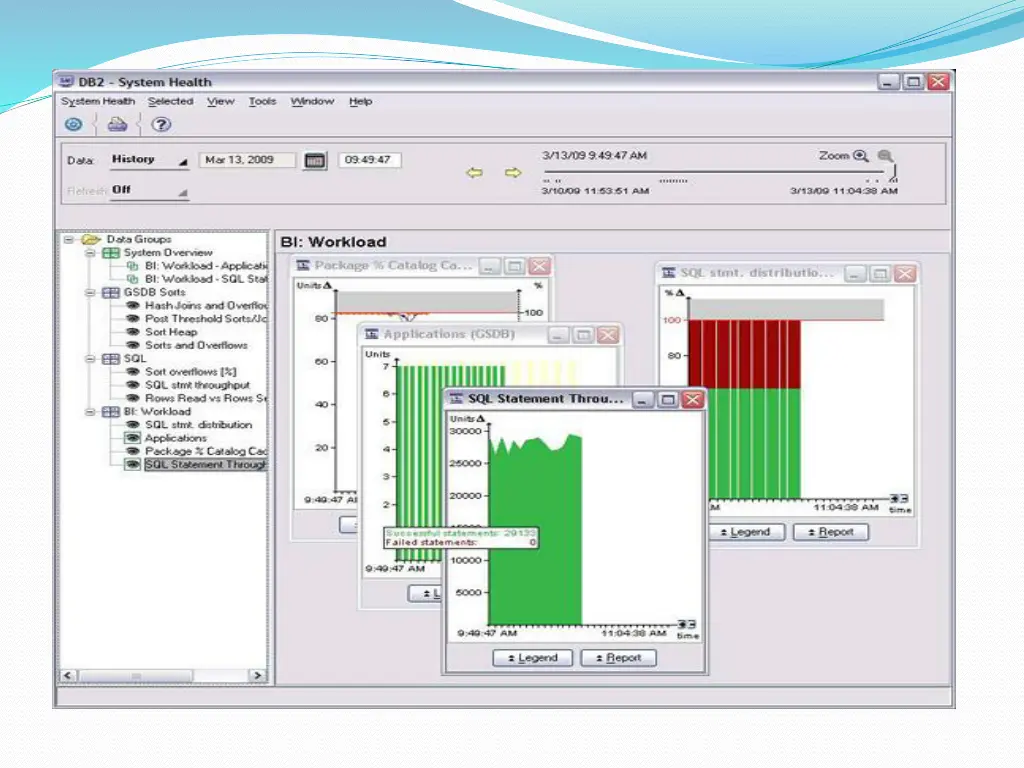Viewport: 1024px width, 768px height.
Task: Click the refresh toolbar icon
Action: pyautogui.click(x=73, y=124)
